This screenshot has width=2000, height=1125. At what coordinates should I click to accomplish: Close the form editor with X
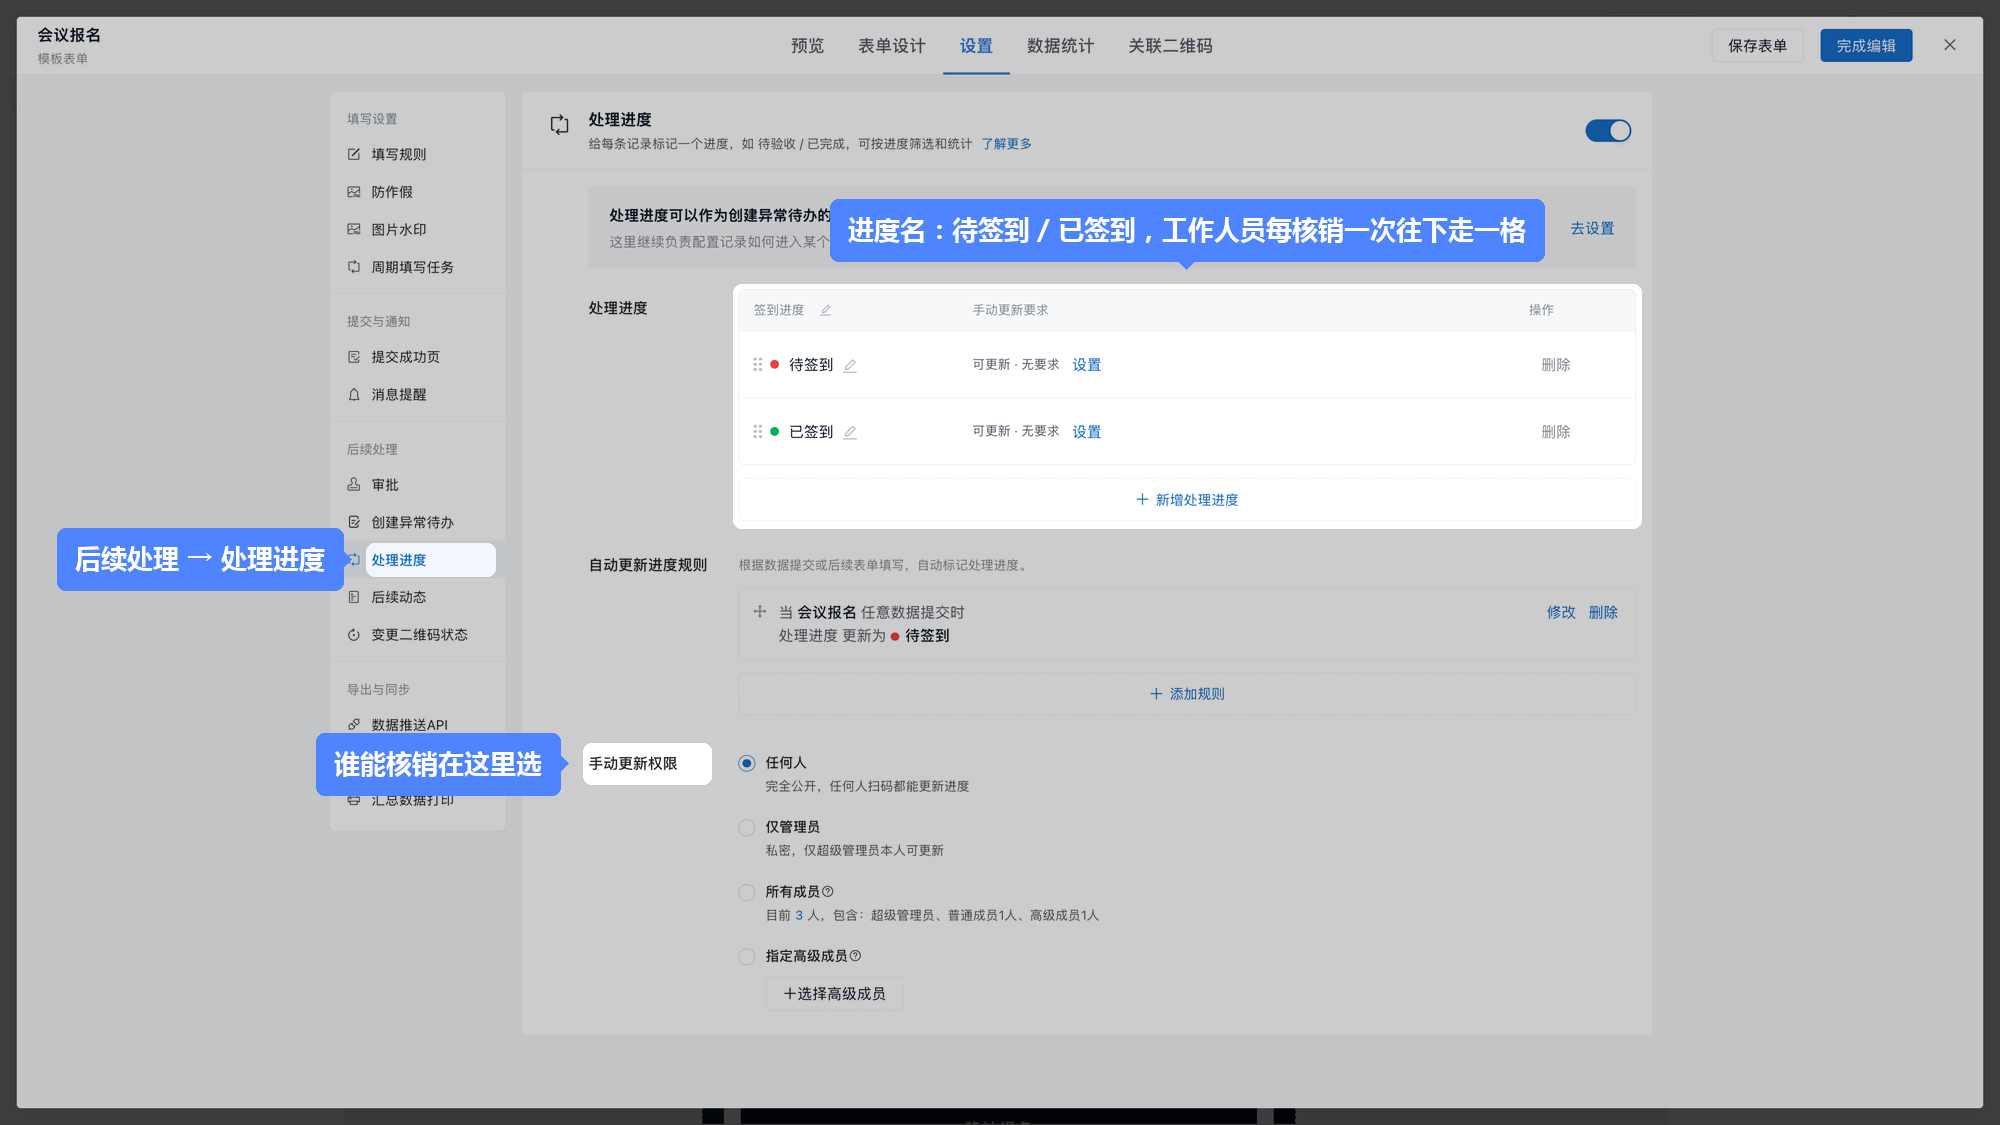(x=1949, y=45)
